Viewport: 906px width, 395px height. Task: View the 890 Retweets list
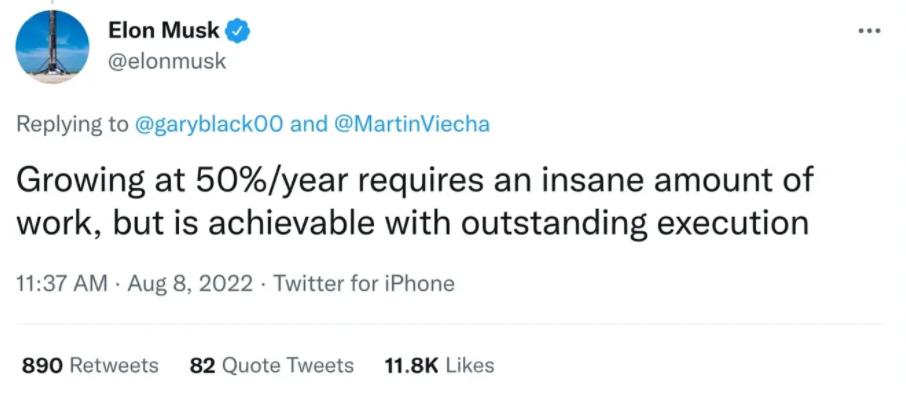click(x=90, y=366)
